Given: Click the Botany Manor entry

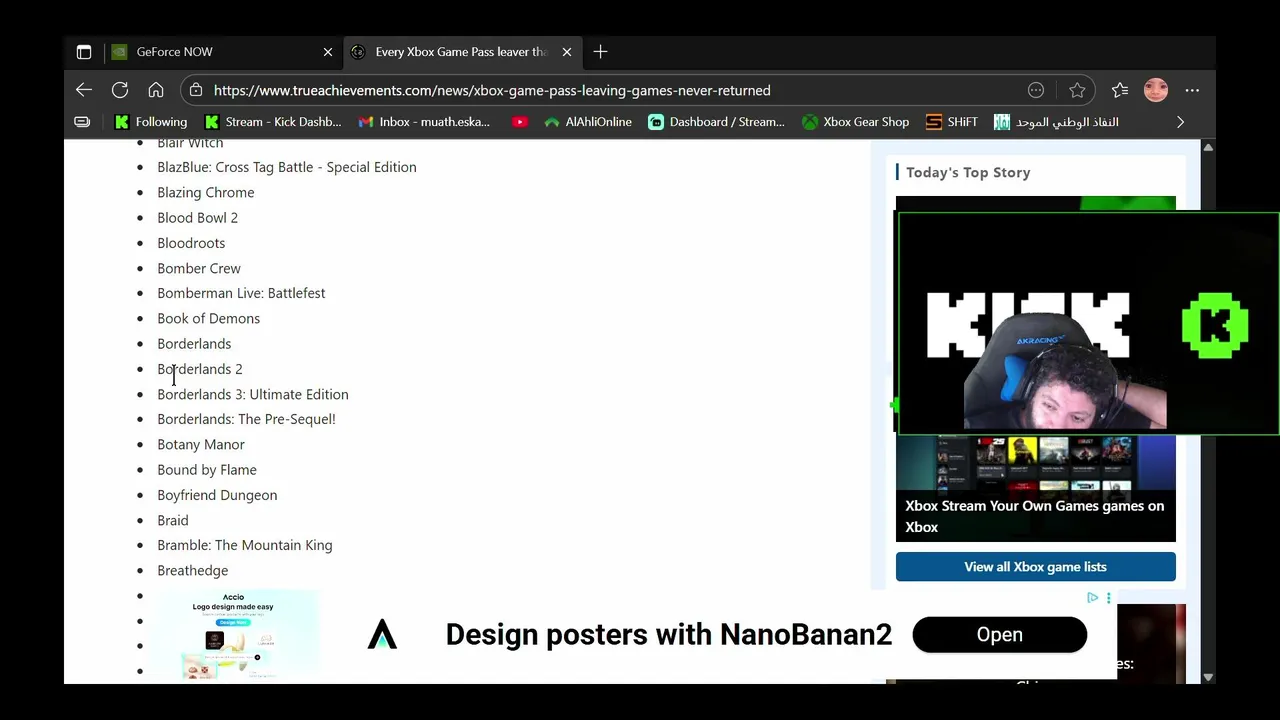Looking at the screenshot, I should 201,444.
